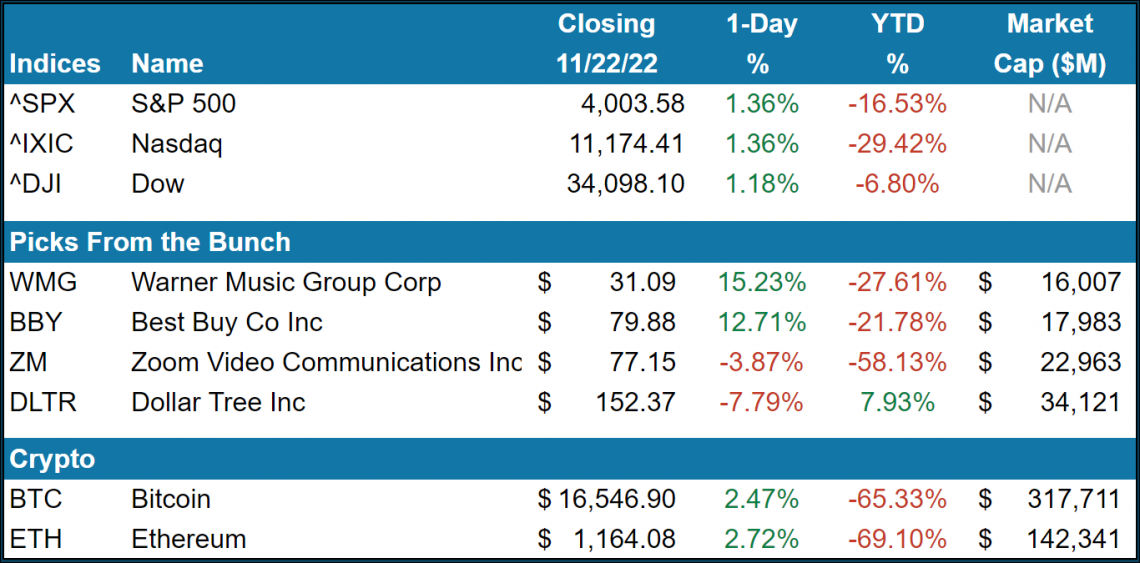Select Zoom Video Communications Inc cell
This screenshot has width=1140, height=563.
pyautogui.click(x=326, y=363)
